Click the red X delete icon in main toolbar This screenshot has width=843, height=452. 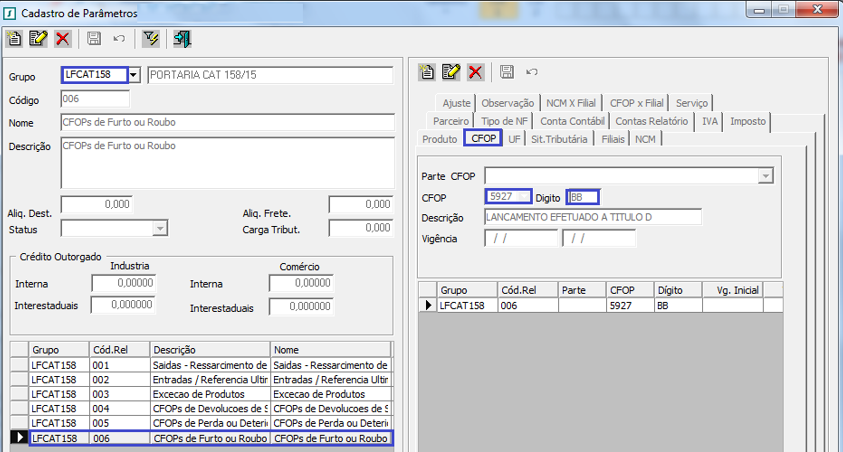tap(63, 39)
